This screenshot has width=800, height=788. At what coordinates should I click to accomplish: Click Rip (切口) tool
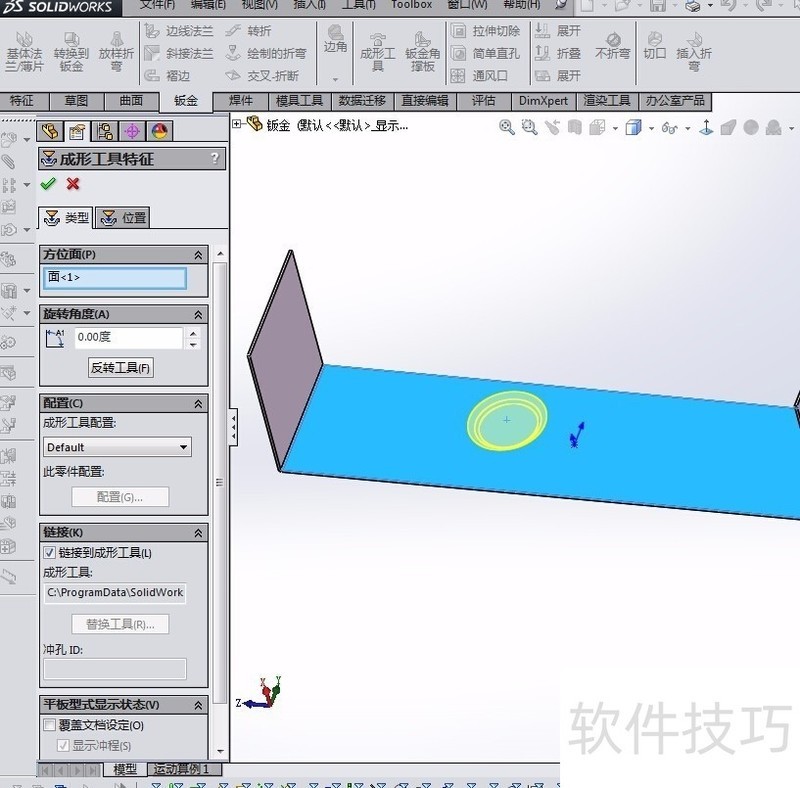[655, 46]
